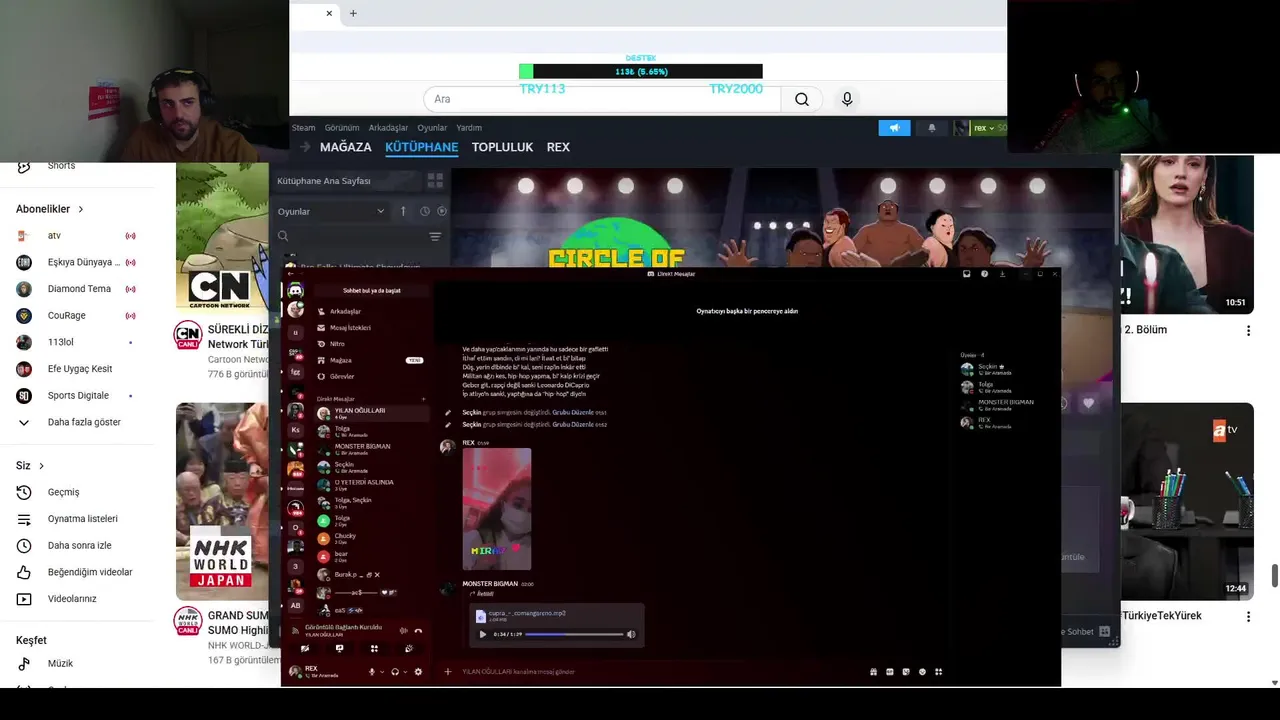
Task: Open 'Tolga, Seçkin' group conversation
Action: point(372,502)
